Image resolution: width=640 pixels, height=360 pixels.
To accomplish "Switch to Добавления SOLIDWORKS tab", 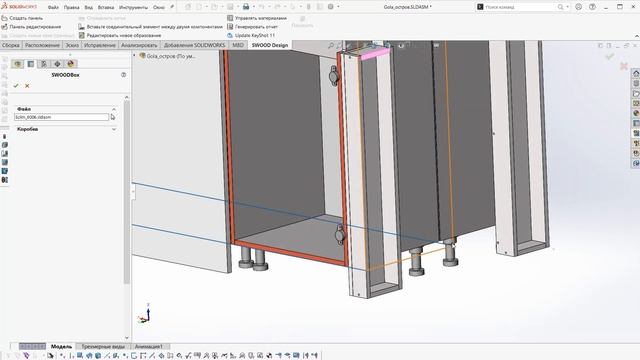I will pyautogui.click(x=194, y=45).
